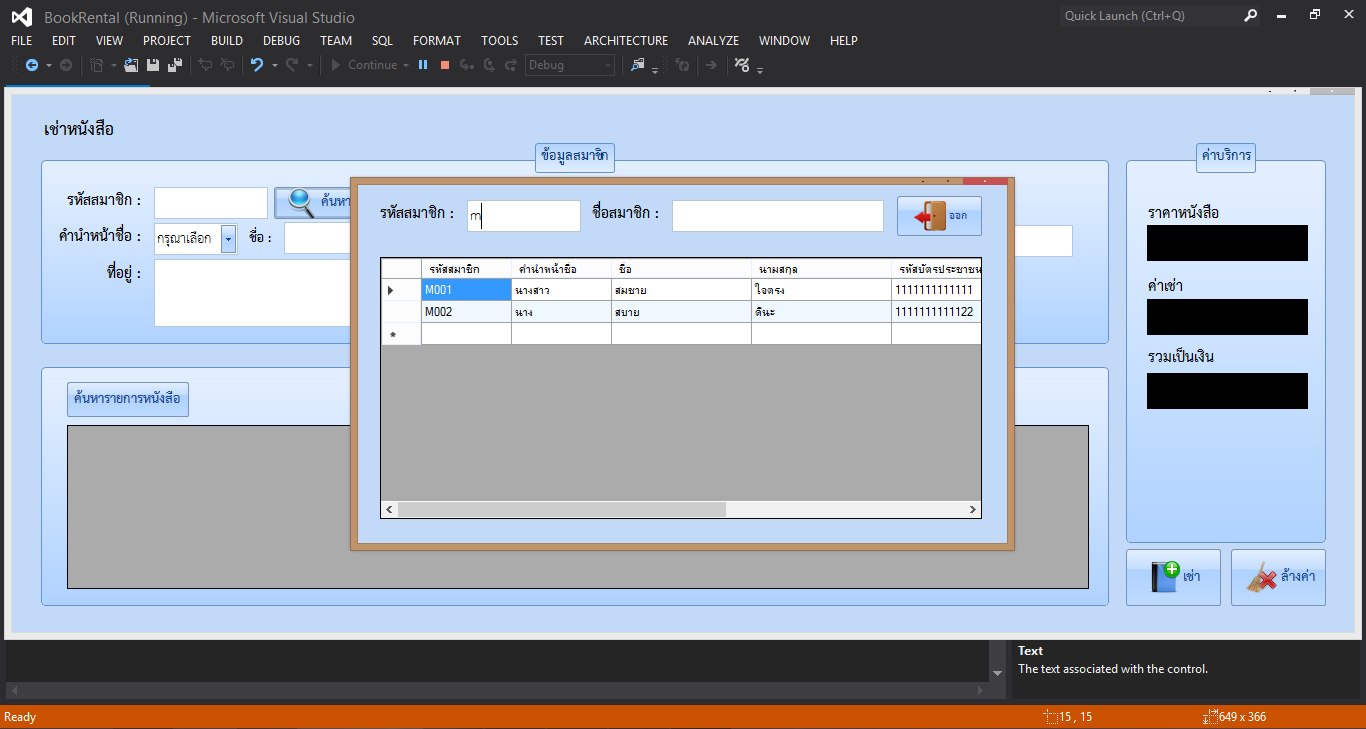Click the row selector arrow for M001
Screen dimensions: 1366x729
coord(401,290)
